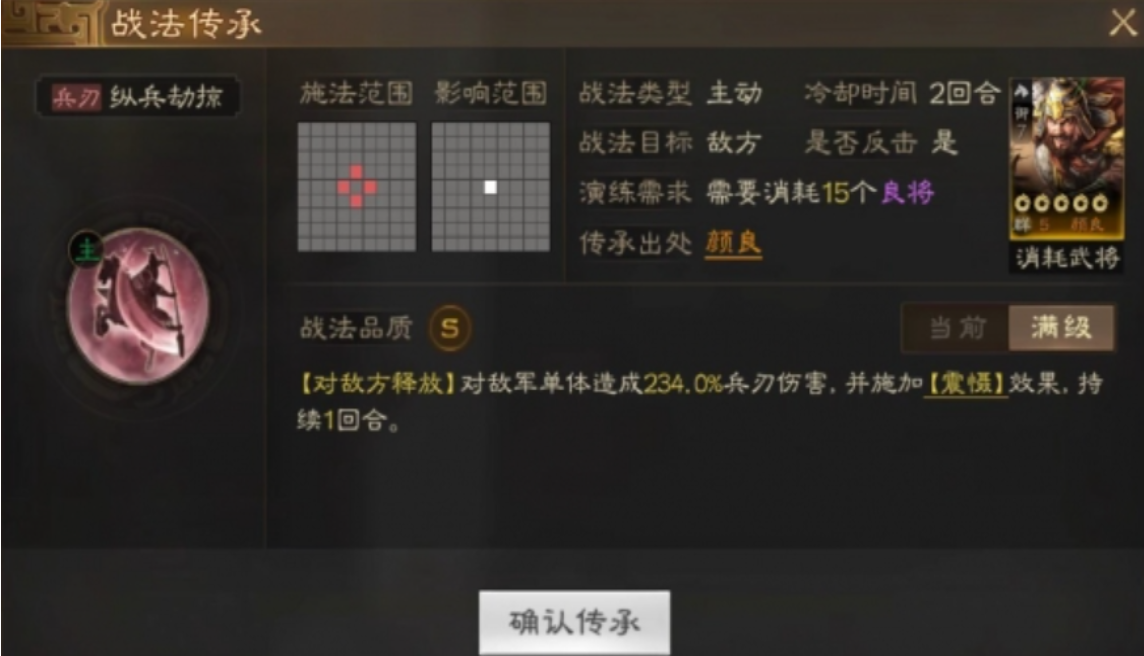Screen dimensions: 1144x656
Task: Click the green 主 badge on skill icon
Action: point(87,250)
